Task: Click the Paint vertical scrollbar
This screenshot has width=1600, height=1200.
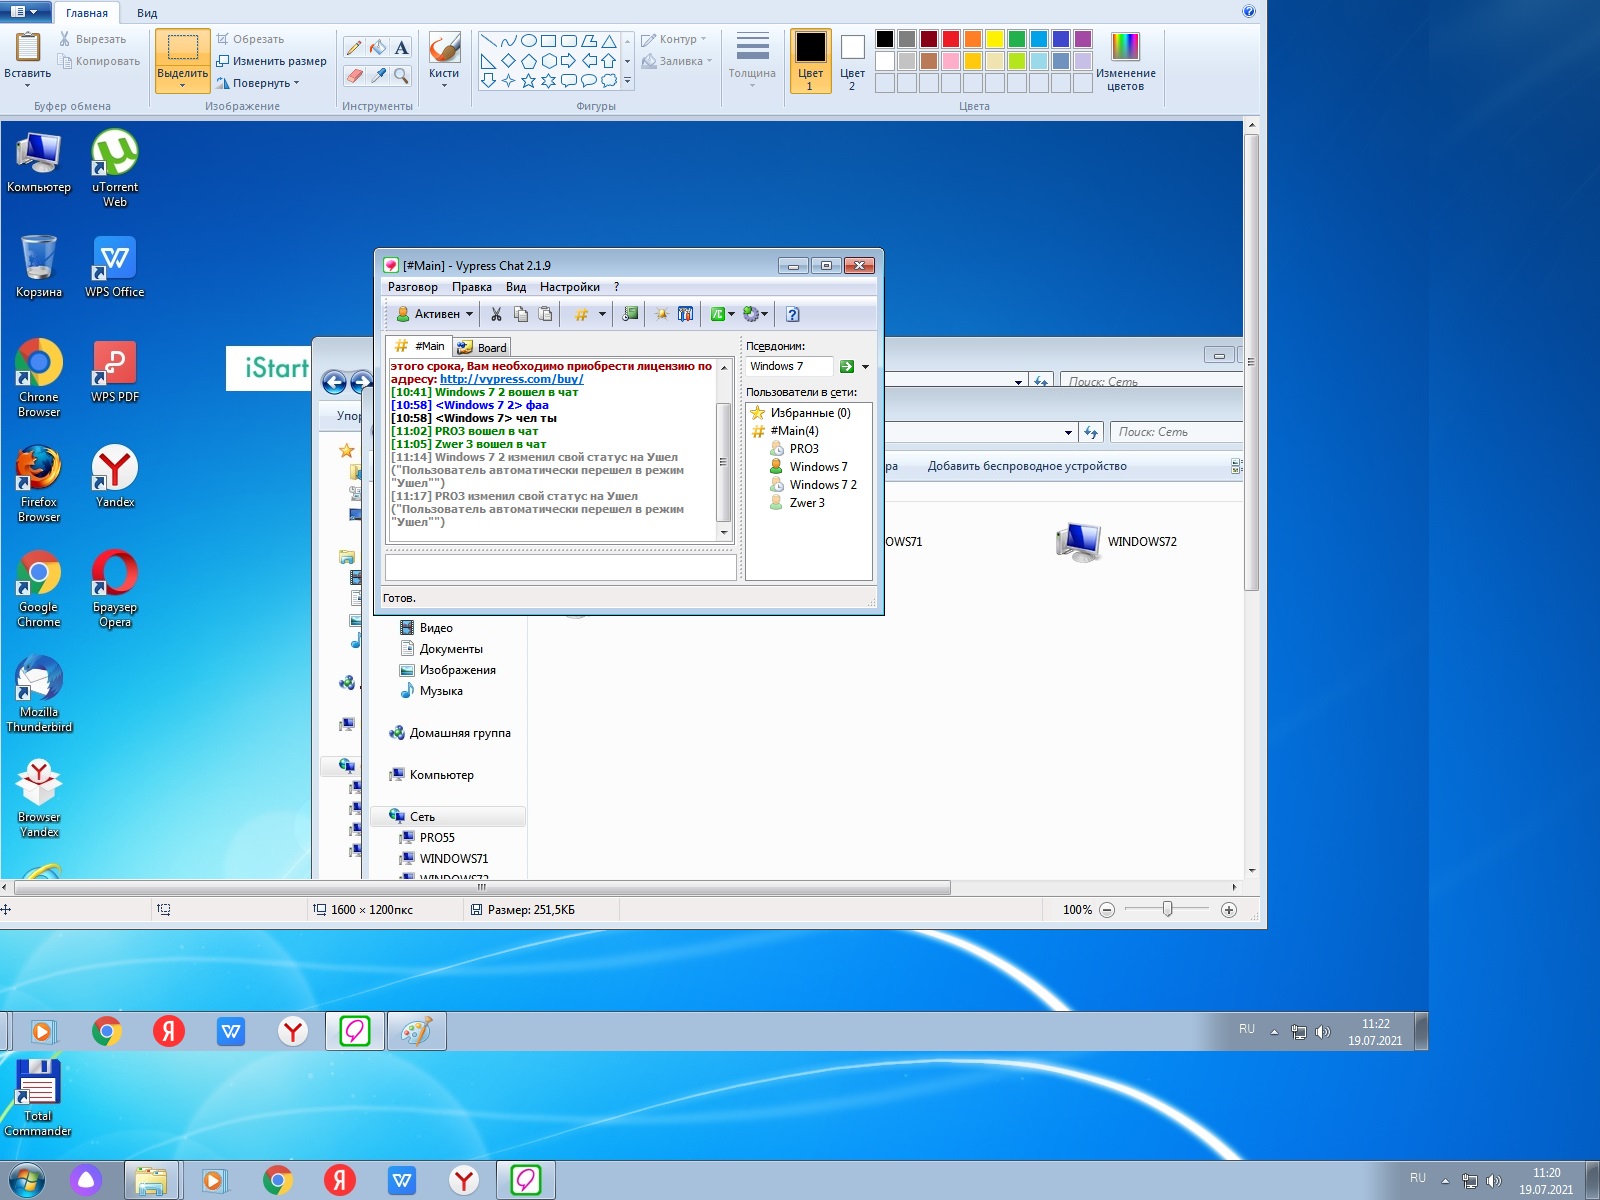Action: [x=1251, y=360]
